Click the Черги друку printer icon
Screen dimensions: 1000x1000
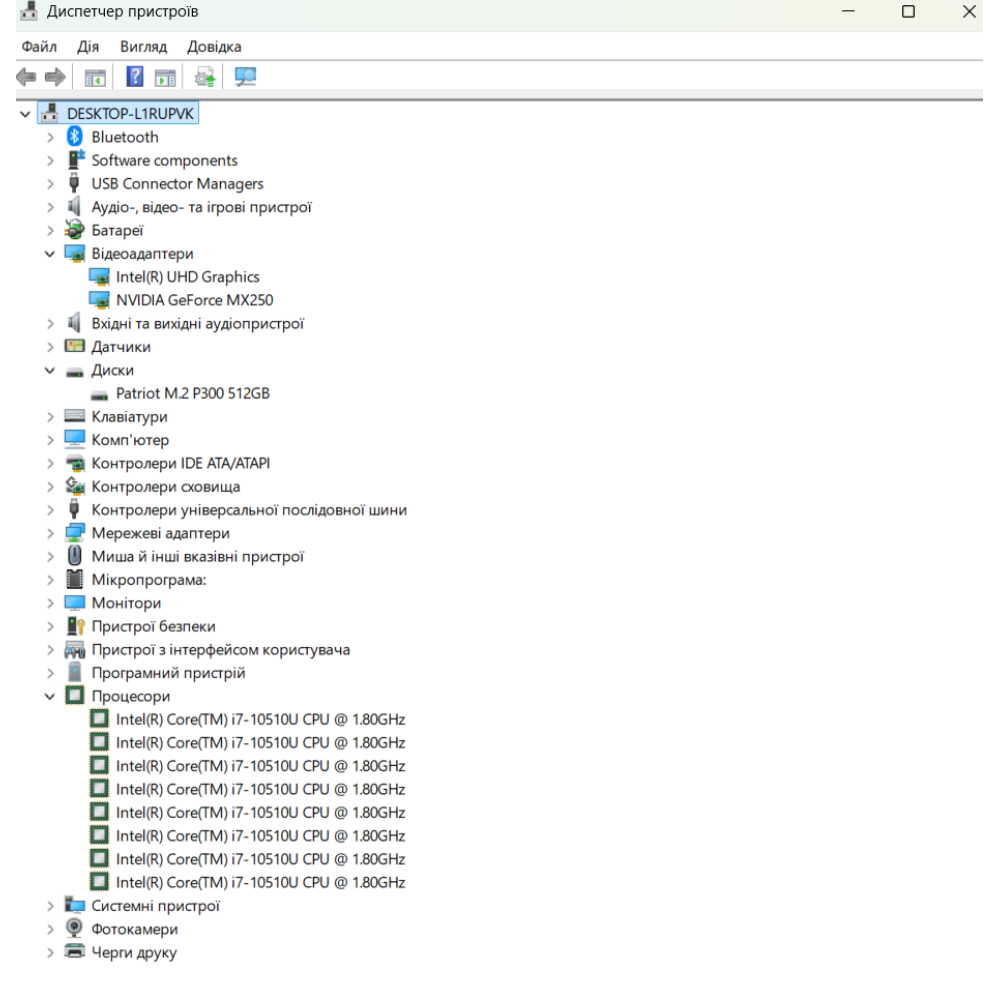(x=75, y=952)
